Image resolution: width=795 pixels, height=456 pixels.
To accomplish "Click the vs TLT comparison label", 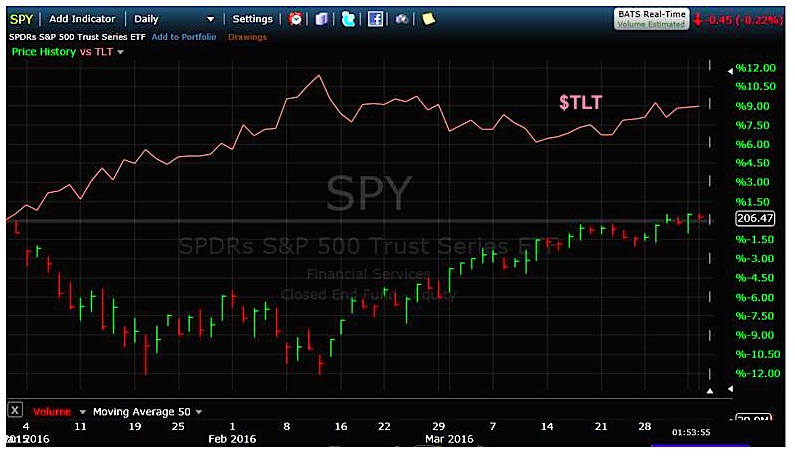I will click(96, 52).
